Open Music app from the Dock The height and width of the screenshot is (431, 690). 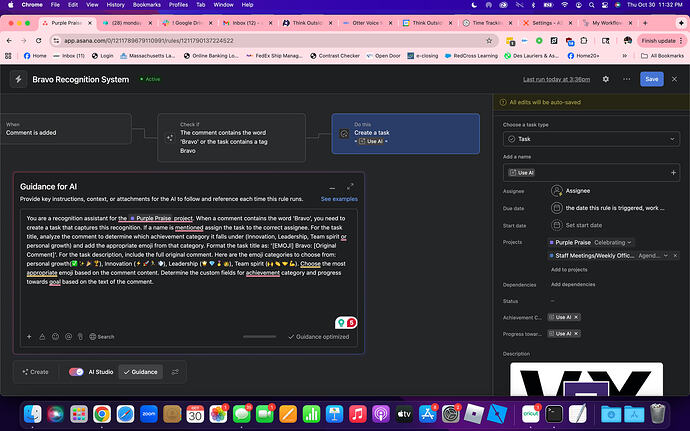[358, 414]
